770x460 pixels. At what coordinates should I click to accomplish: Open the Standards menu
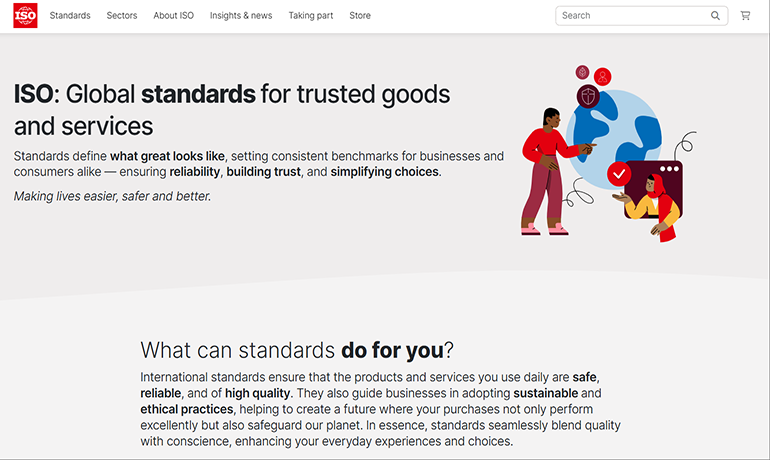[70, 16]
